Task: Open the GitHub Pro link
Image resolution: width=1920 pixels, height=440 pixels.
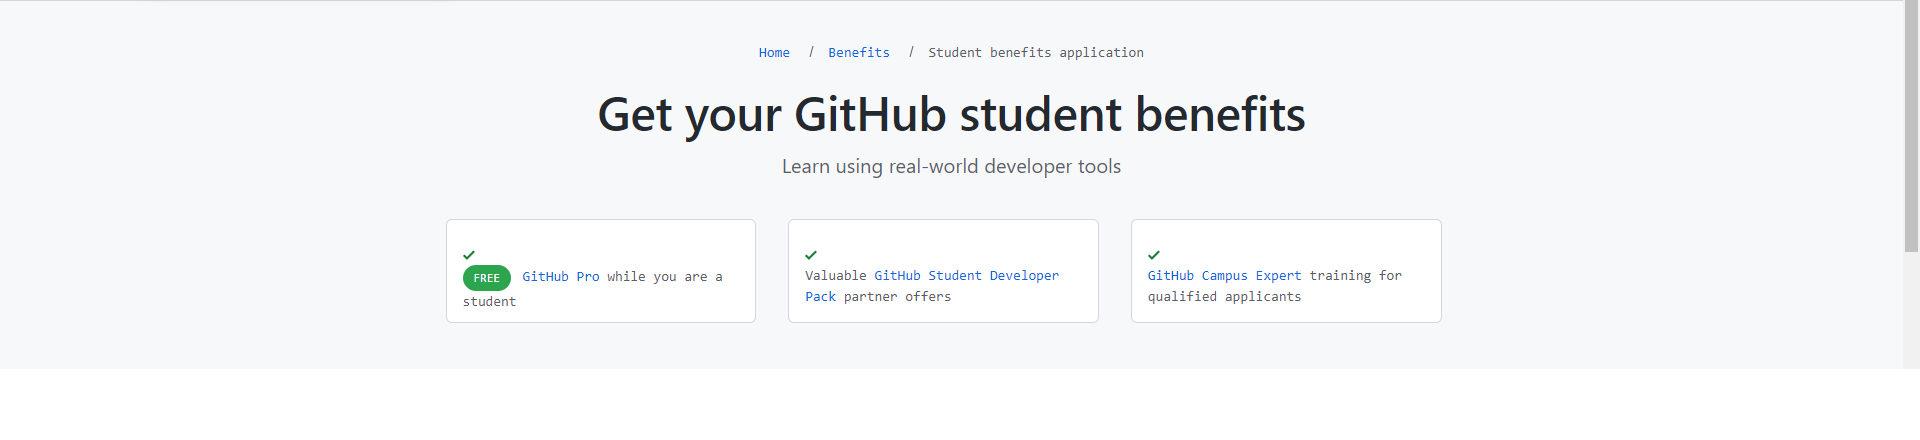Action: click(x=561, y=277)
